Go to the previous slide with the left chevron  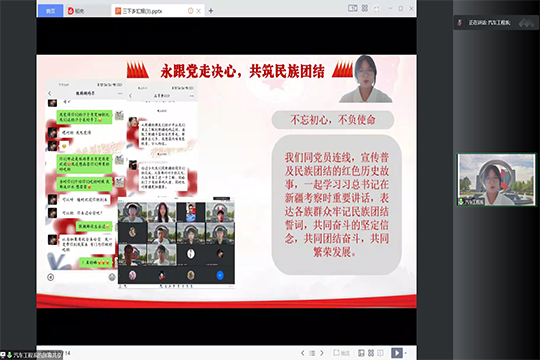tap(302, 353)
